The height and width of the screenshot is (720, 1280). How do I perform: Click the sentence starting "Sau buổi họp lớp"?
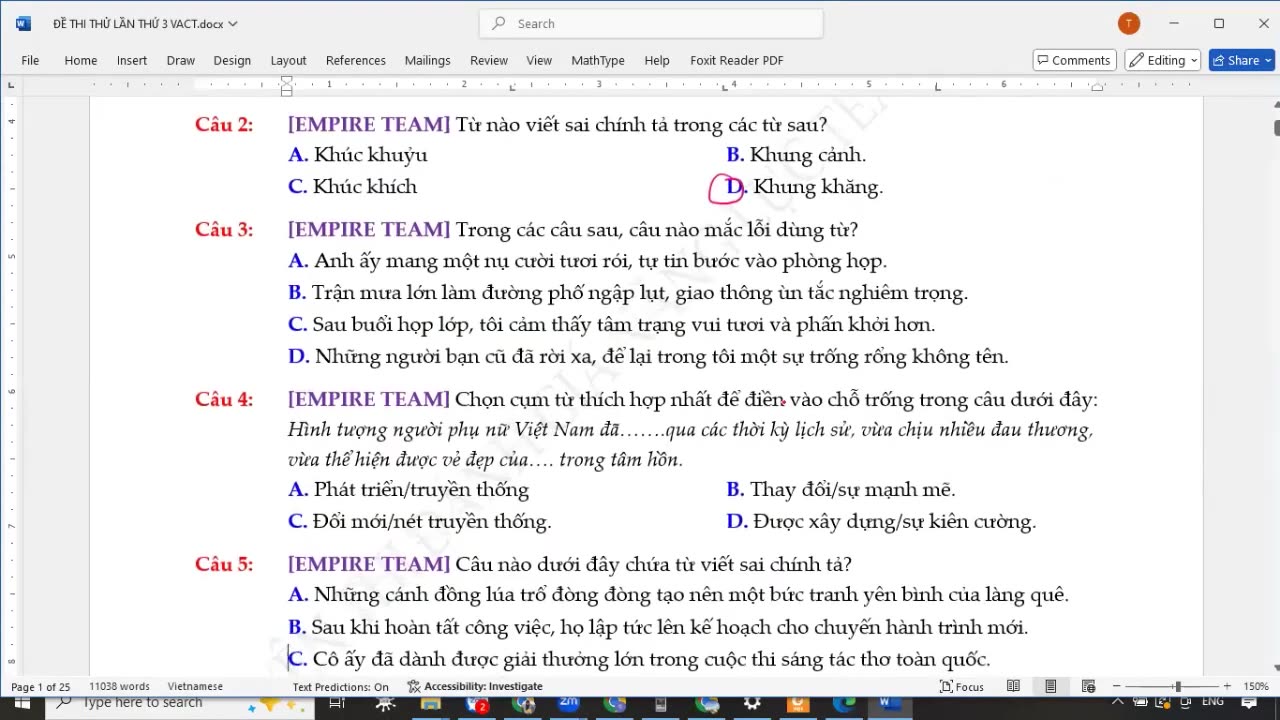coord(624,325)
